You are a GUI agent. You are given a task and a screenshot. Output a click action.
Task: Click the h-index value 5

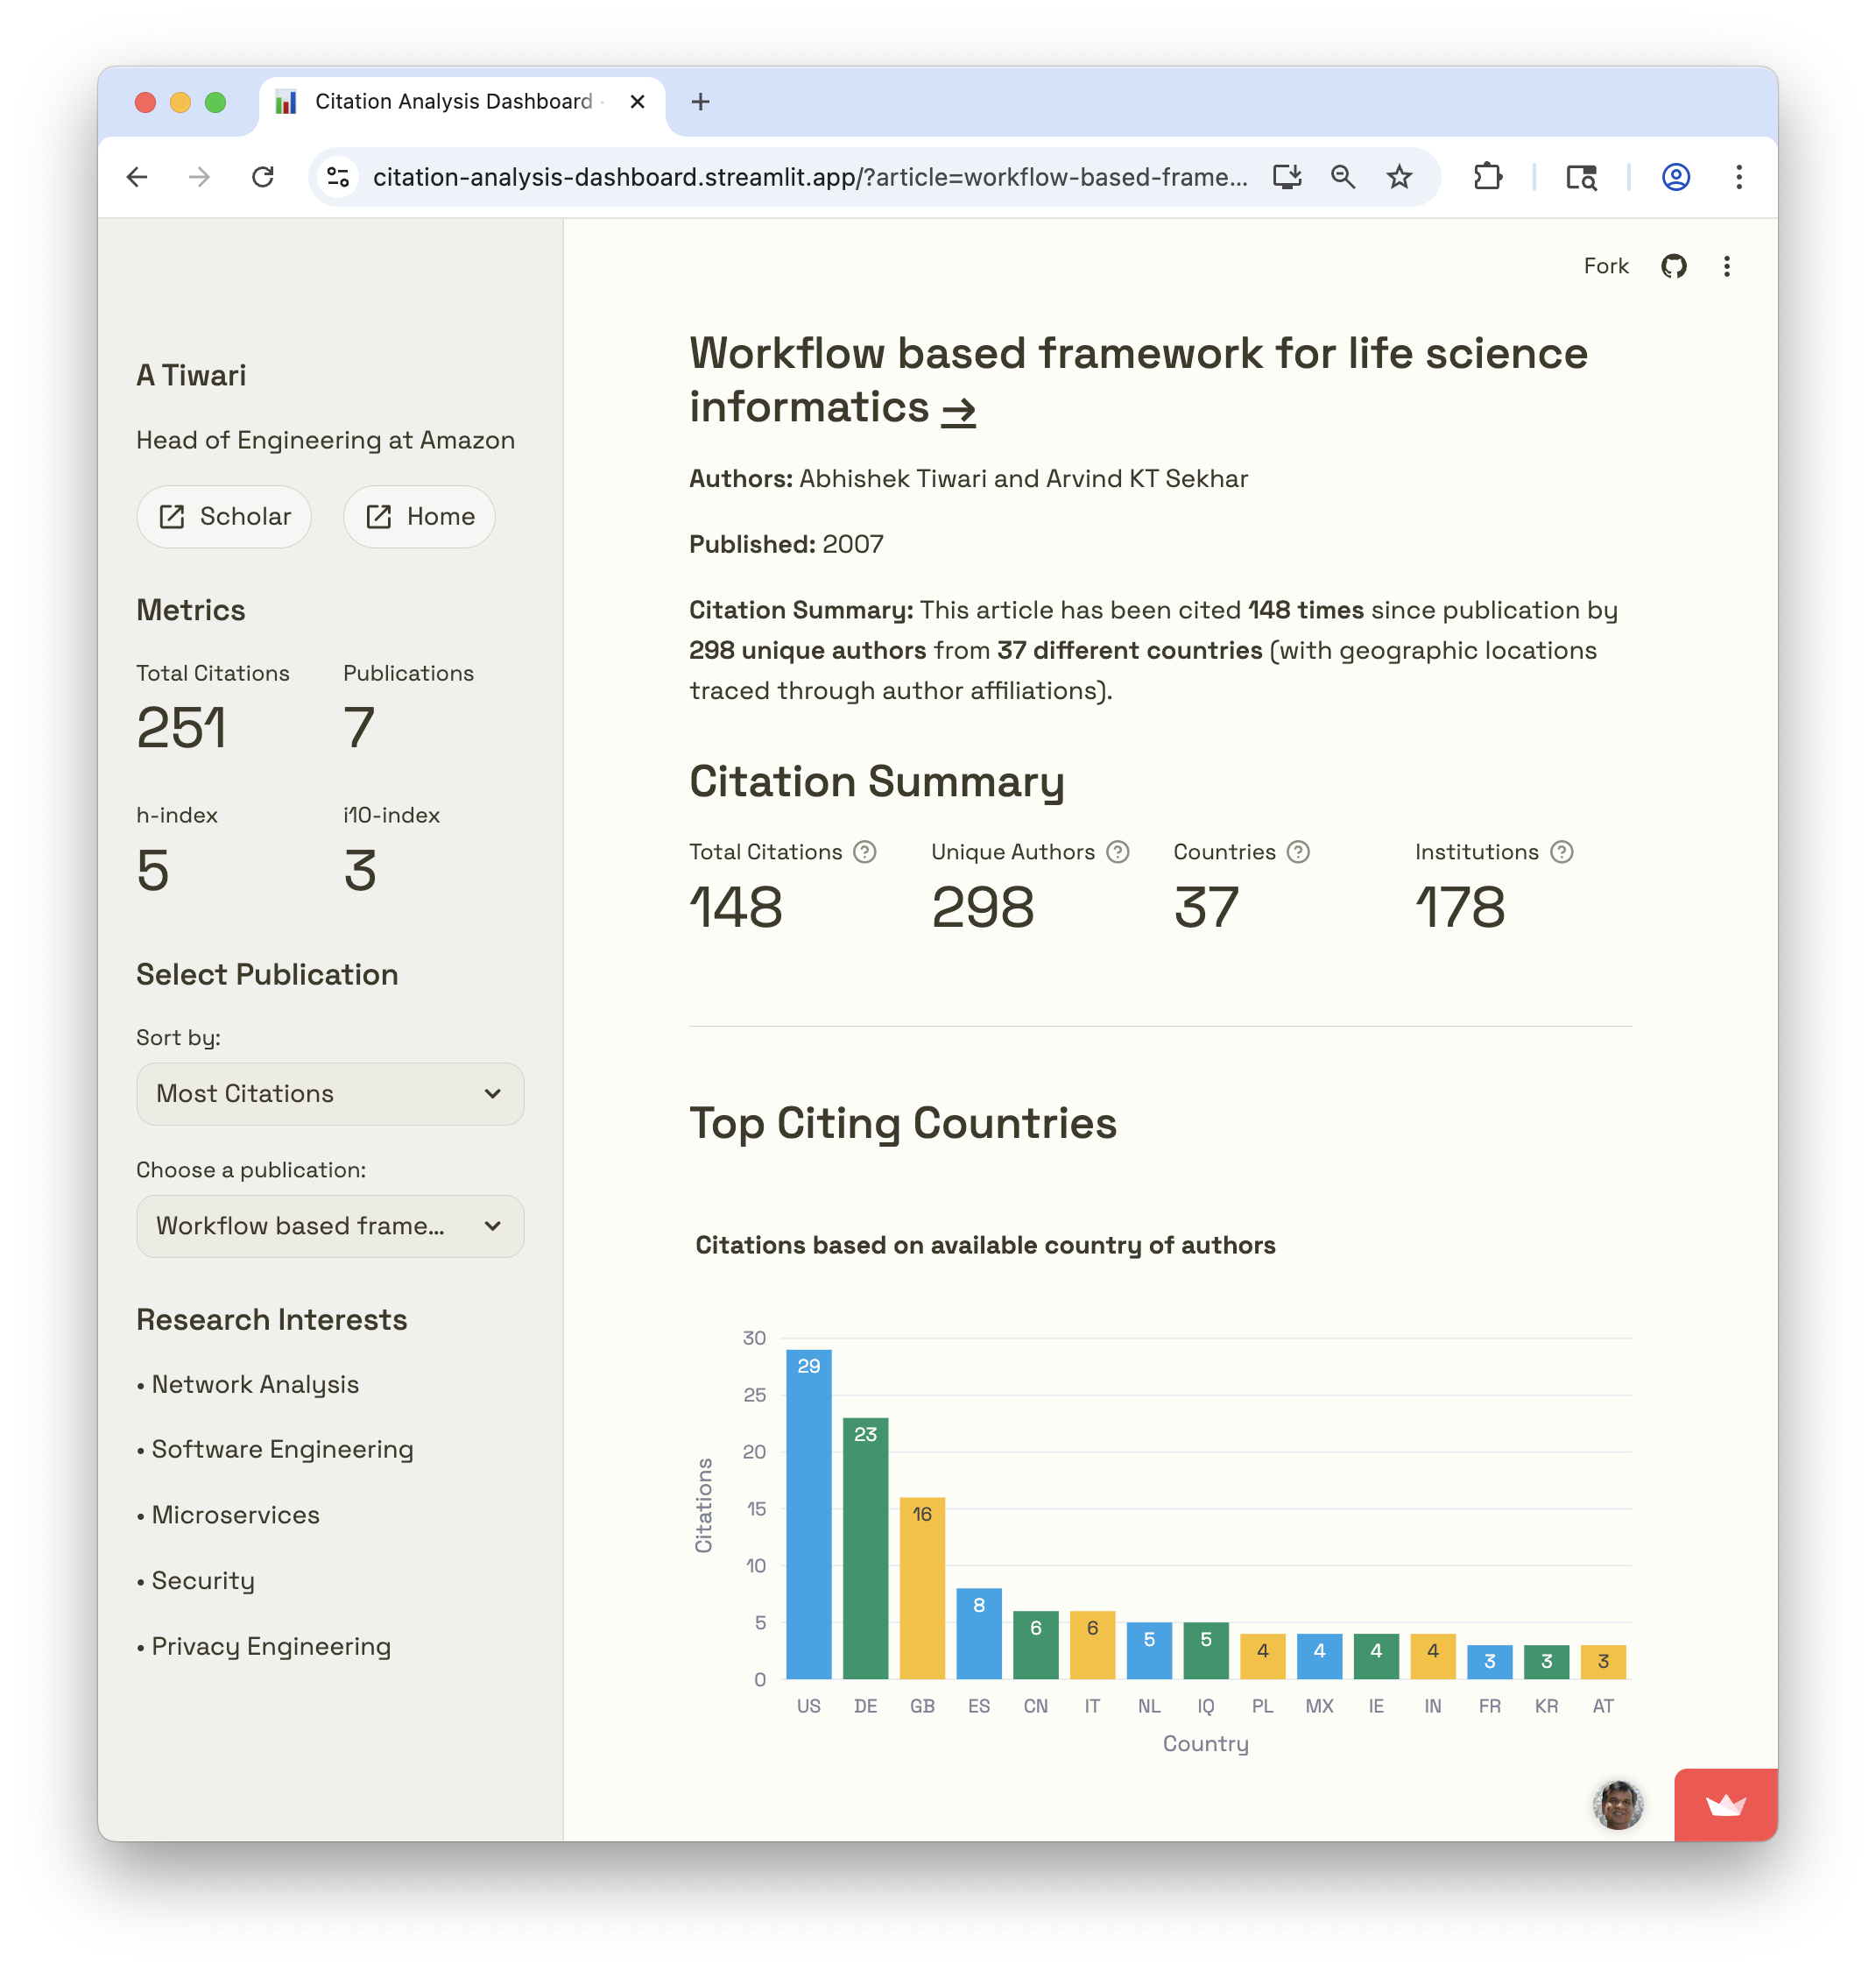tap(153, 869)
